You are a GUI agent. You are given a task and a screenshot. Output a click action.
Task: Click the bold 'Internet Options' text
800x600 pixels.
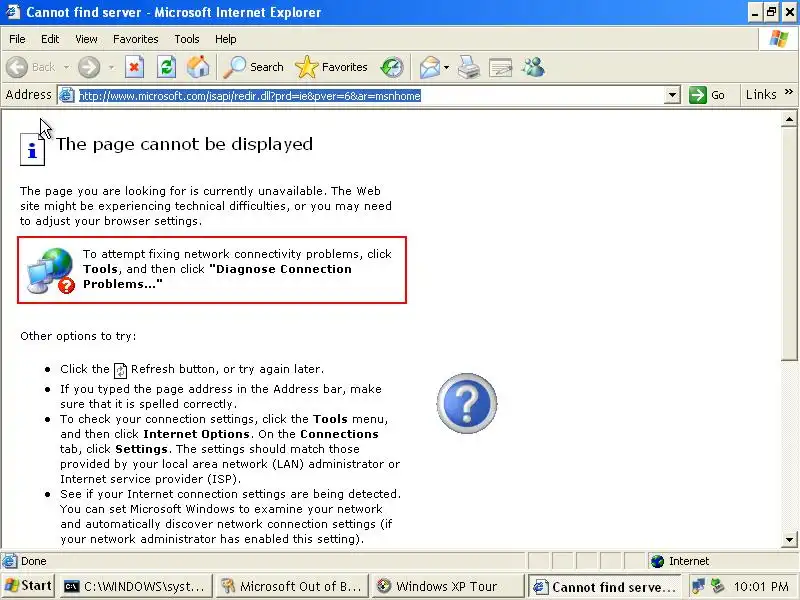196,434
